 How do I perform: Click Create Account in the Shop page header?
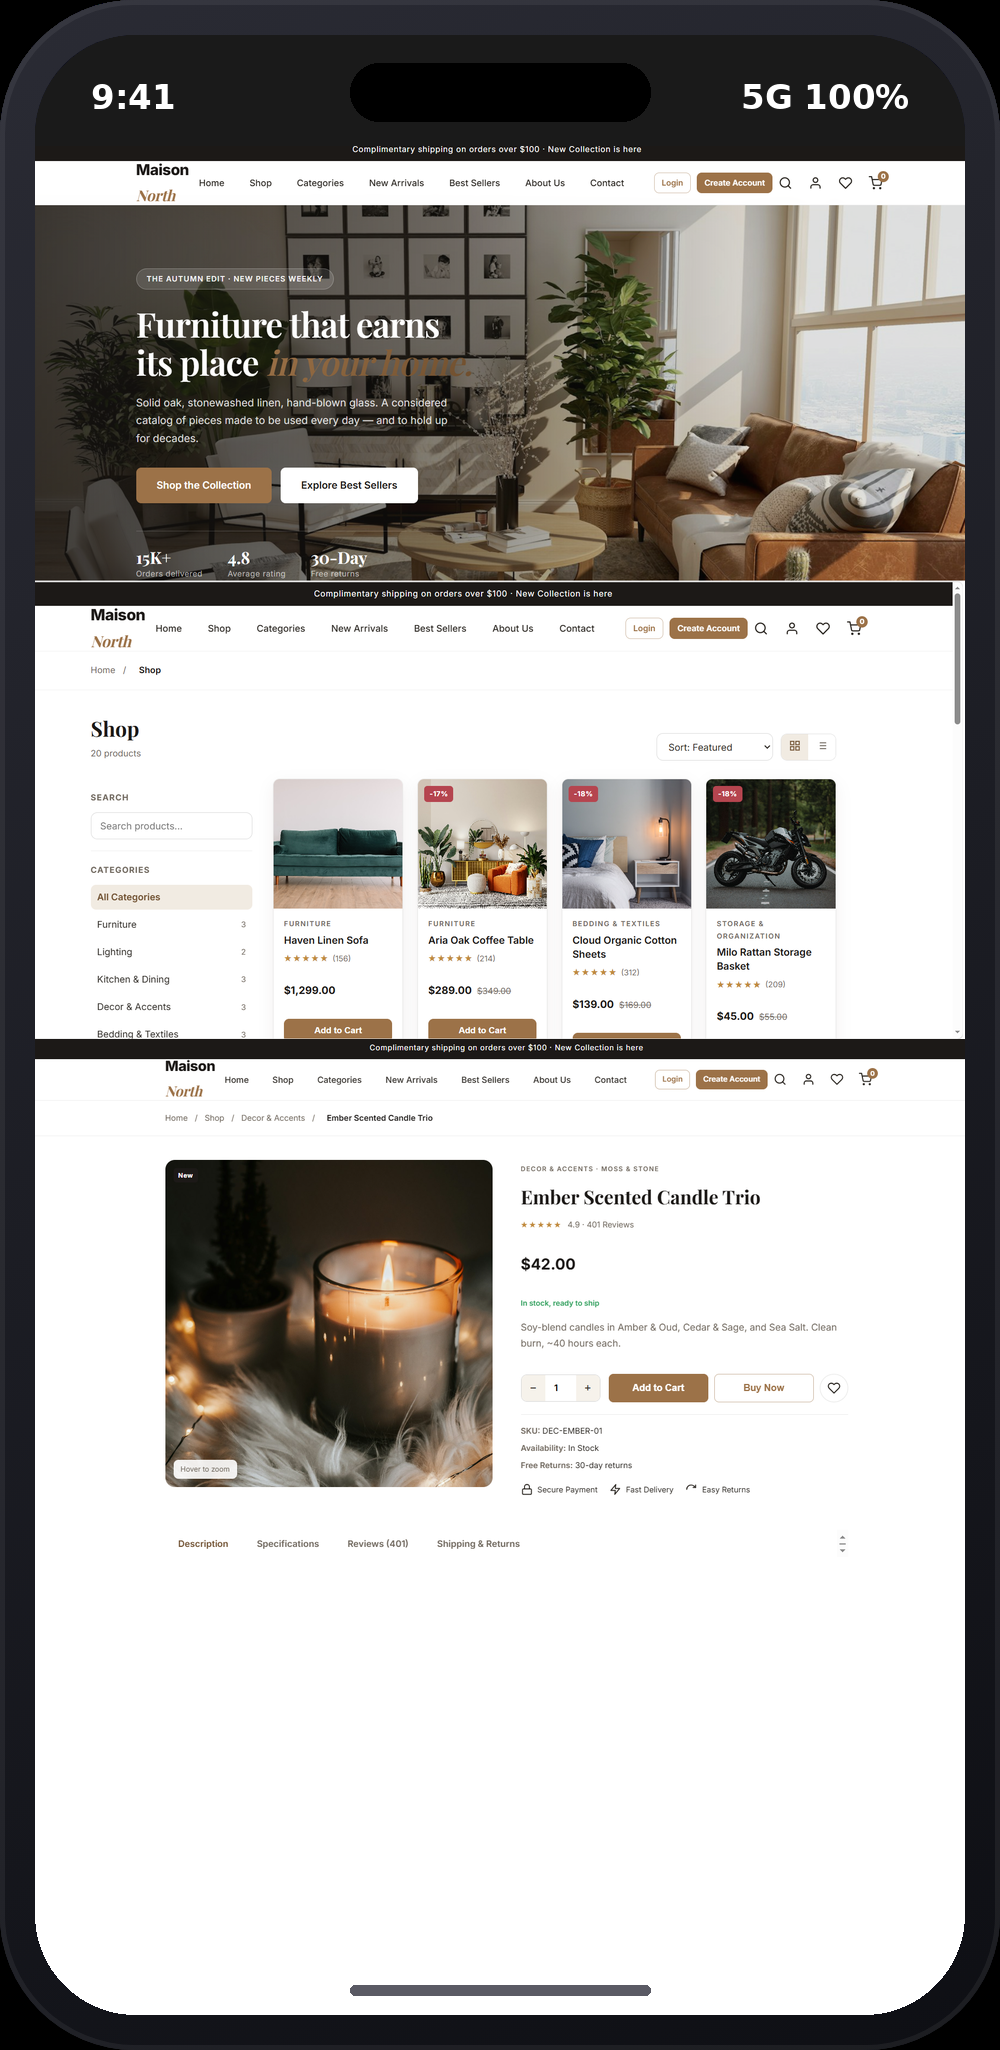pyautogui.click(x=708, y=629)
